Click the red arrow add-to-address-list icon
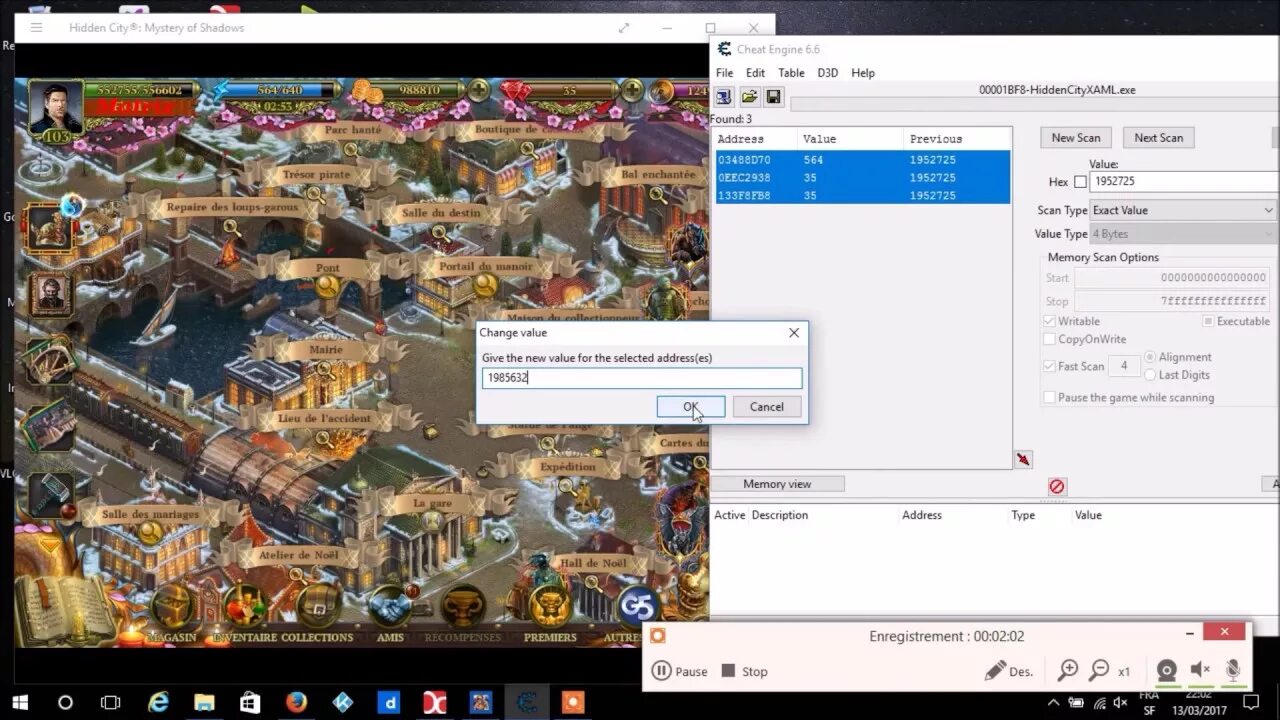This screenshot has height=720, width=1280. point(1023,459)
